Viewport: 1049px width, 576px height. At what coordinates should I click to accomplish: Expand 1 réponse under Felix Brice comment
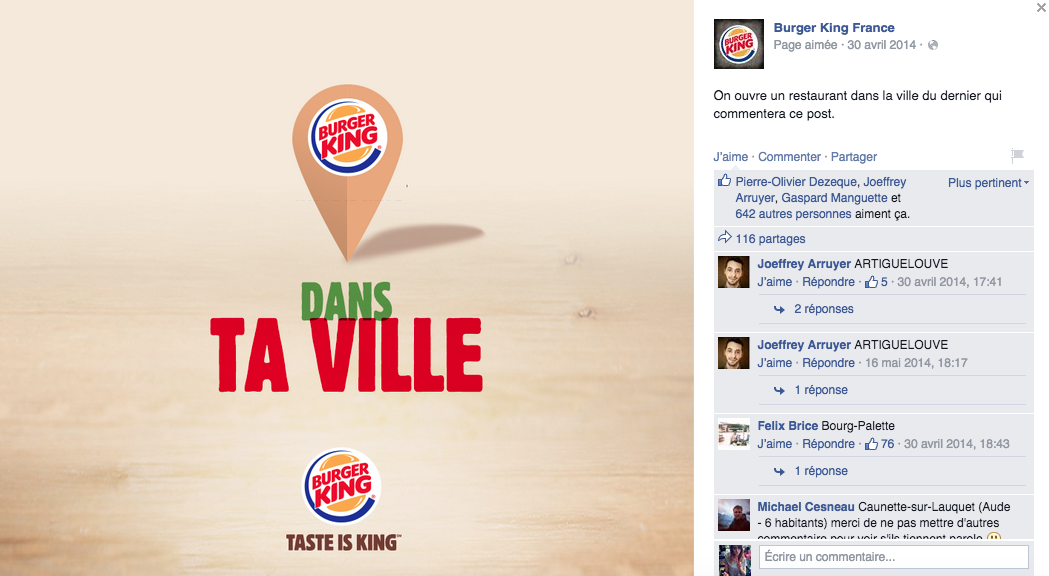(x=821, y=470)
